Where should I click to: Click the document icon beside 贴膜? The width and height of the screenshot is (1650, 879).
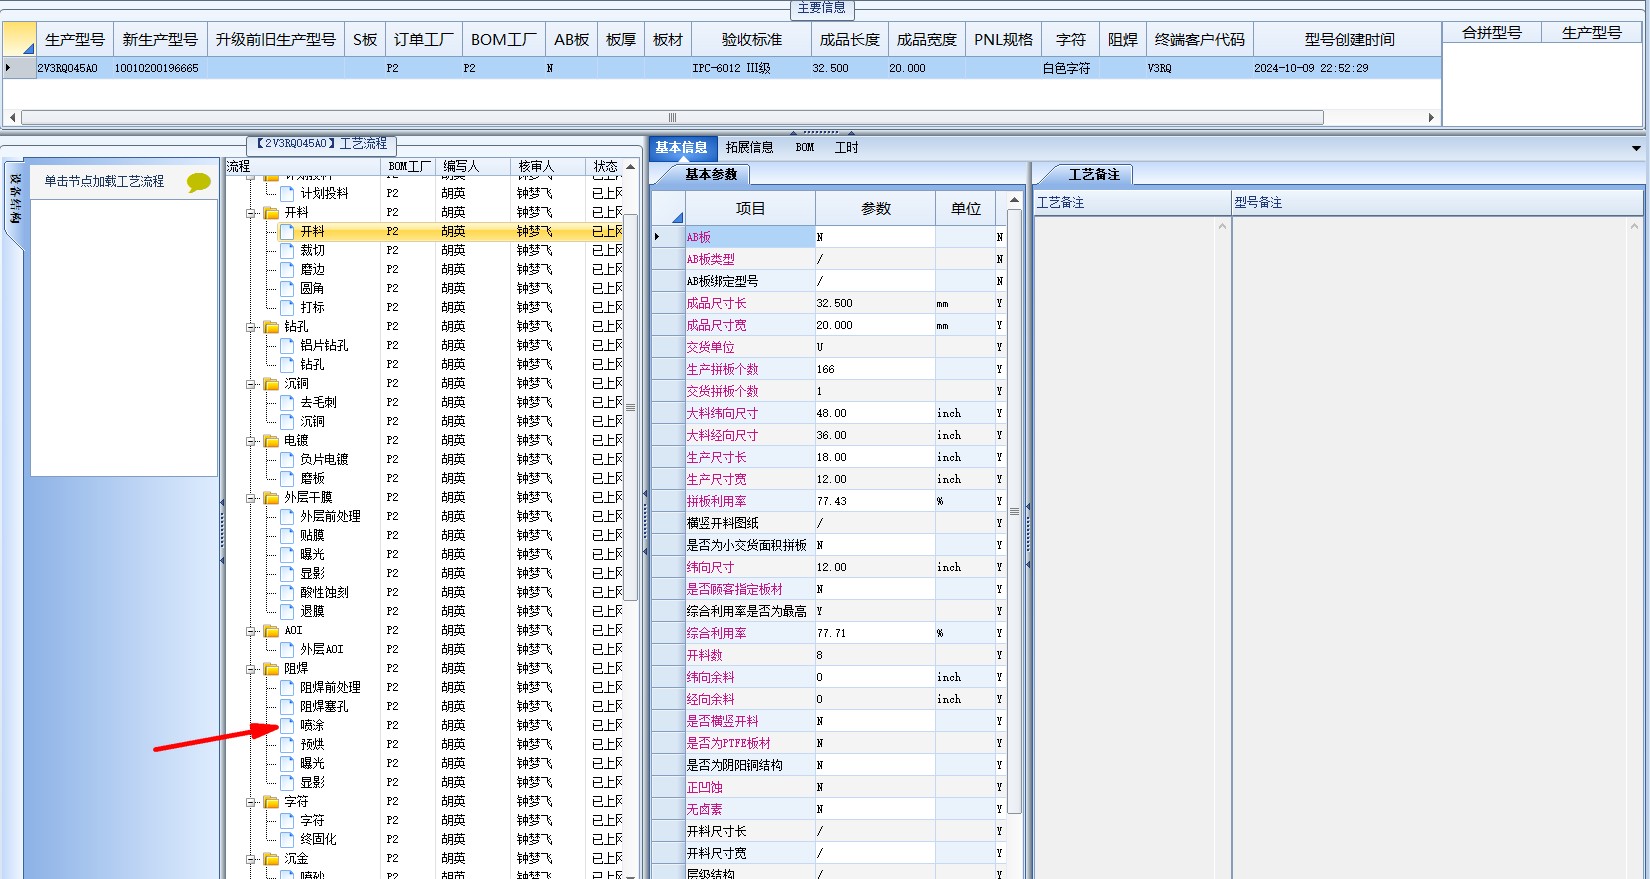[x=288, y=536]
